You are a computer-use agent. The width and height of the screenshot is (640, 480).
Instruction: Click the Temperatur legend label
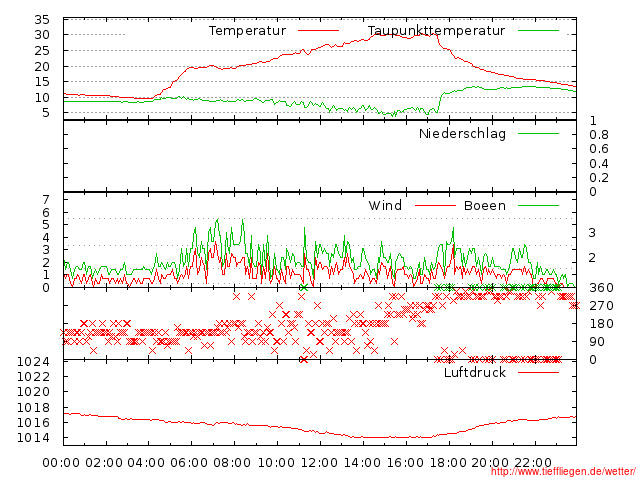coord(247,31)
